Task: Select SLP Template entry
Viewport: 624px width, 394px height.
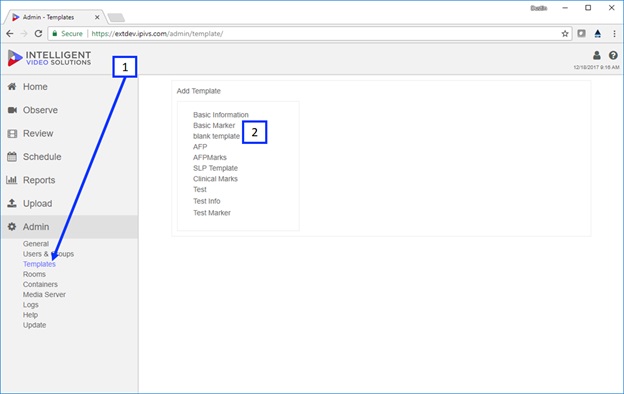Action: tap(215, 168)
